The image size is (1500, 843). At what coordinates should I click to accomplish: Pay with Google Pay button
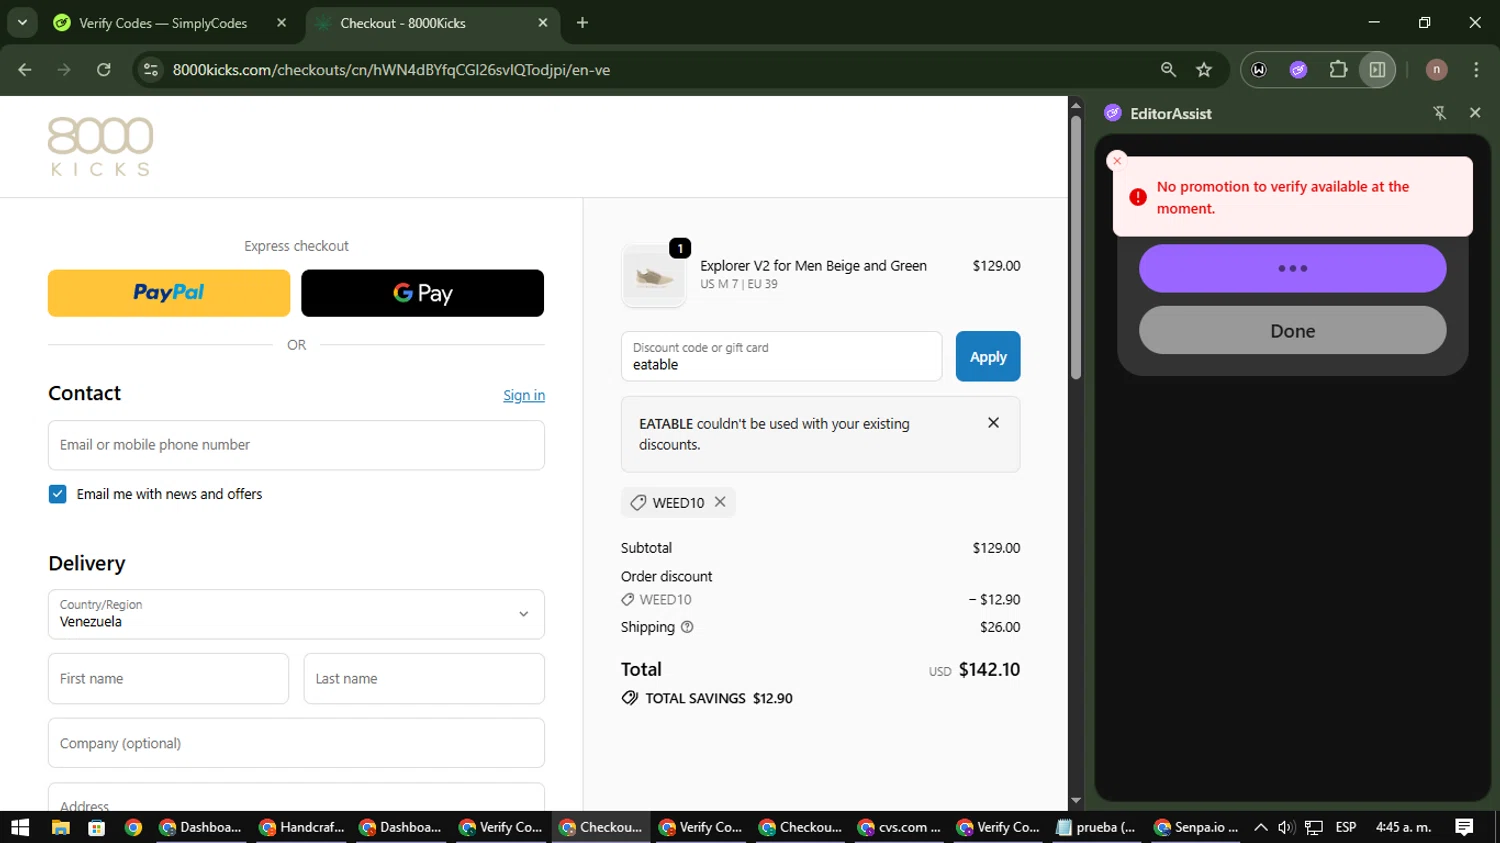point(422,293)
